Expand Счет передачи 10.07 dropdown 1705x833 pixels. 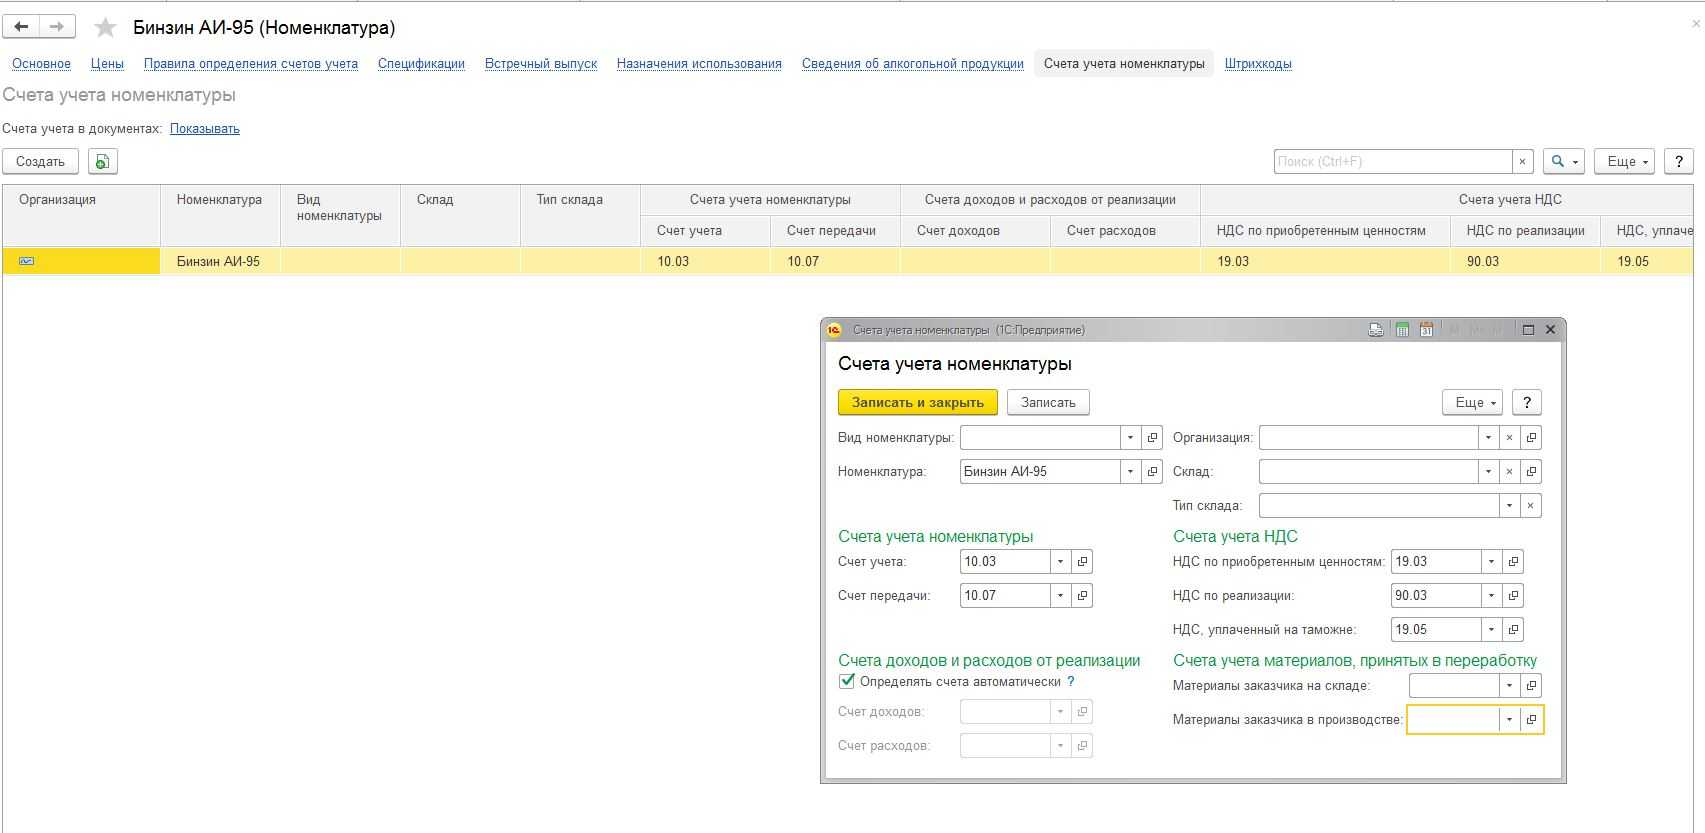pyautogui.click(x=1060, y=595)
